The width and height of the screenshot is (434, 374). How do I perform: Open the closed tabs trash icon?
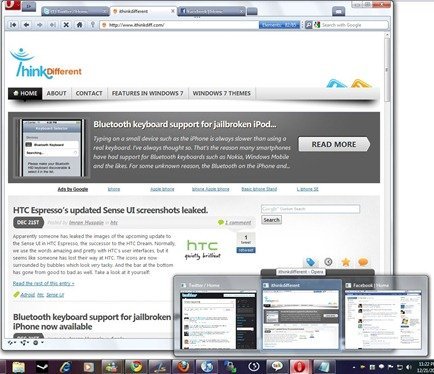(339, 12)
